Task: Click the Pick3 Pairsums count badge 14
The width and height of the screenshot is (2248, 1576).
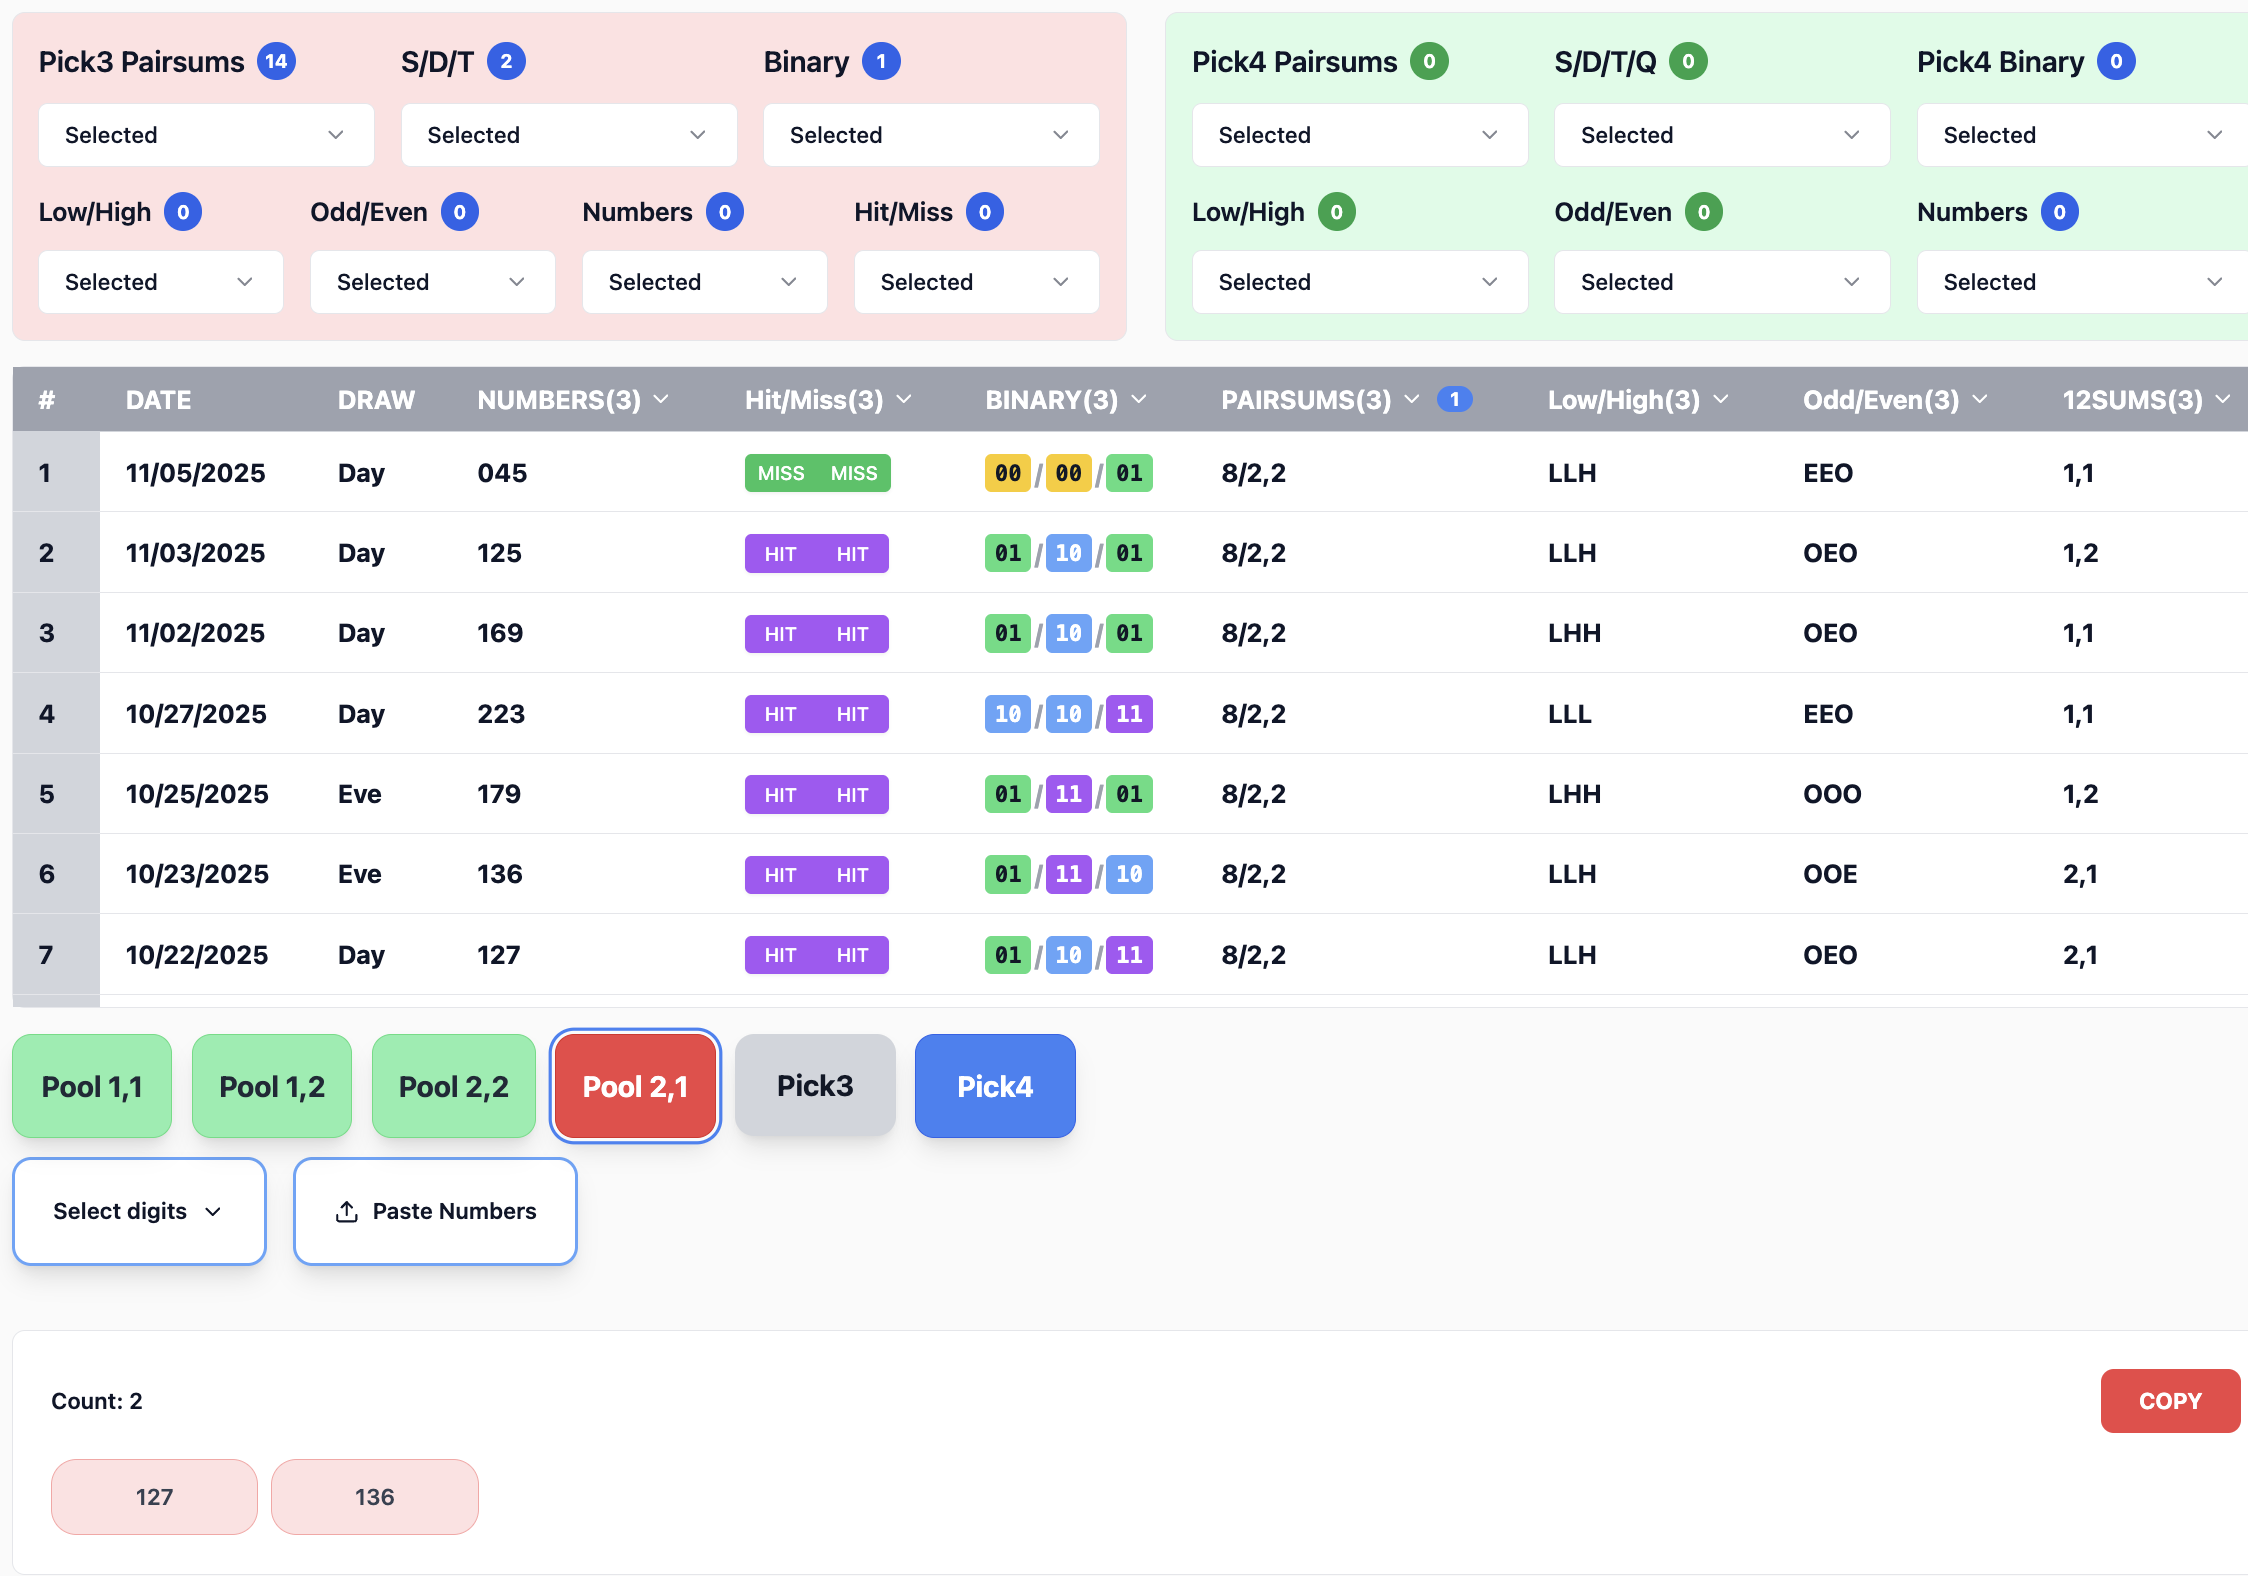Action: point(276,62)
